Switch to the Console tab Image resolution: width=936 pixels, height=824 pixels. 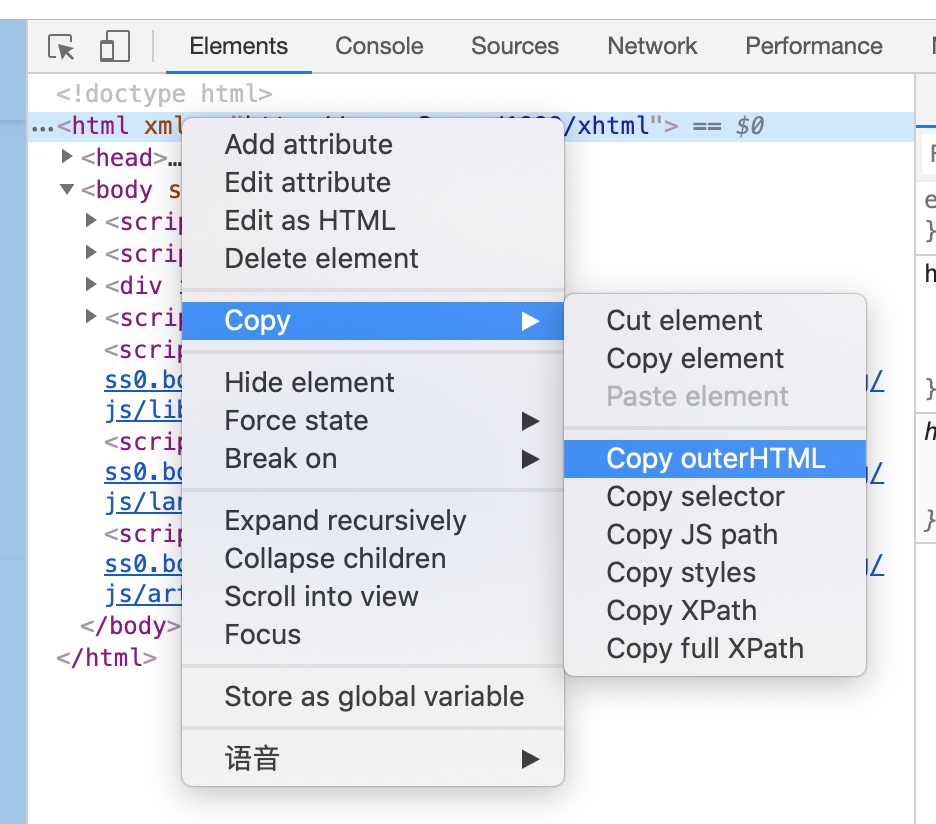pyautogui.click(x=378, y=46)
